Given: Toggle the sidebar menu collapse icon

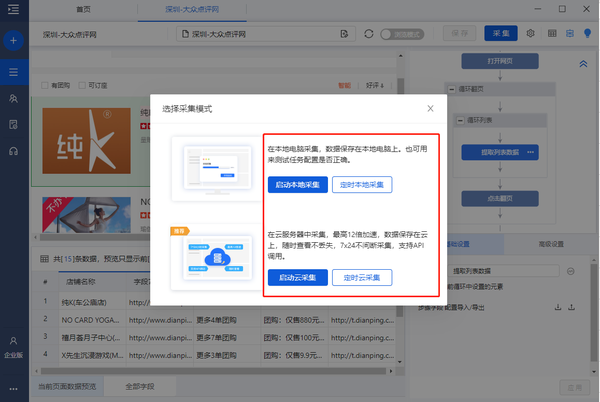Looking at the screenshot, I should pyautogui.click(x=13, y=9).
